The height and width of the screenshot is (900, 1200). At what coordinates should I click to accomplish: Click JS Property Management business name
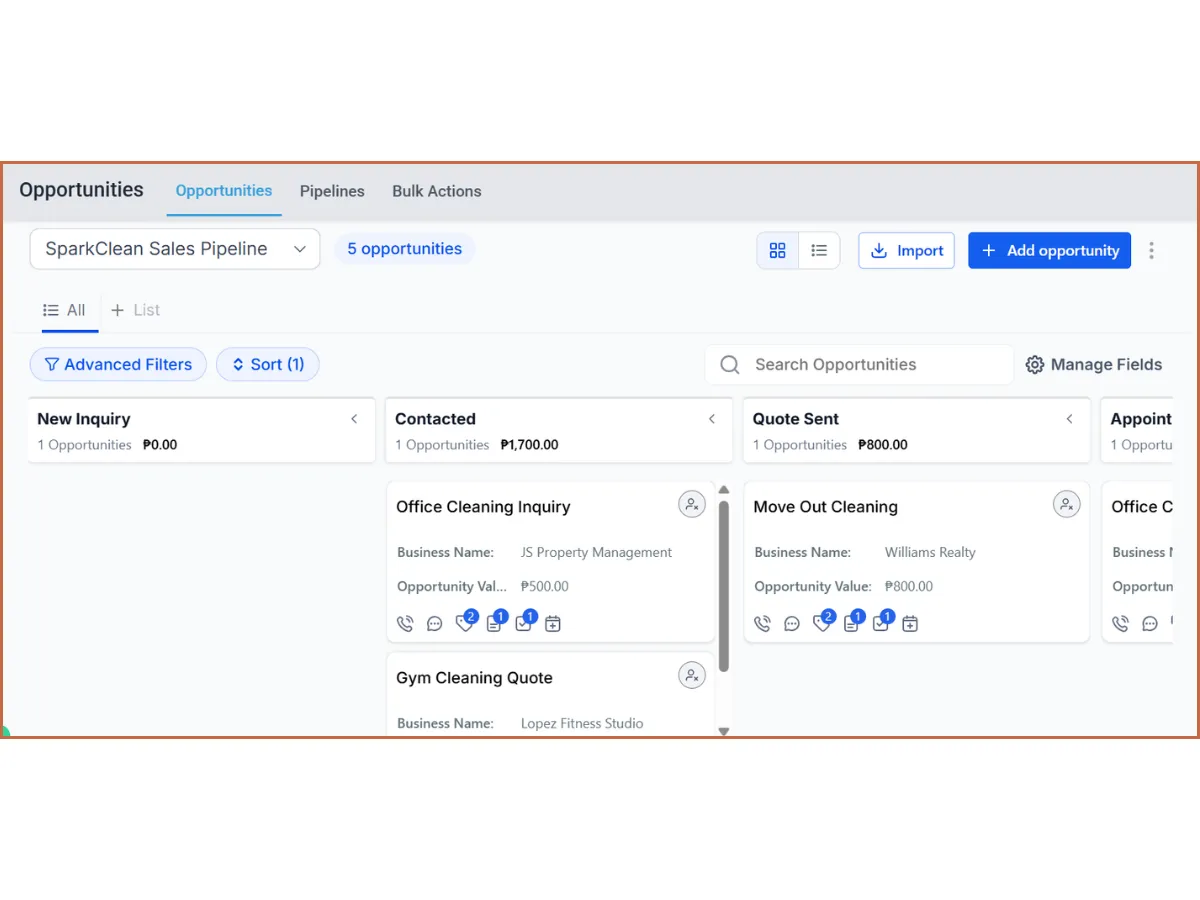(596, 552)
